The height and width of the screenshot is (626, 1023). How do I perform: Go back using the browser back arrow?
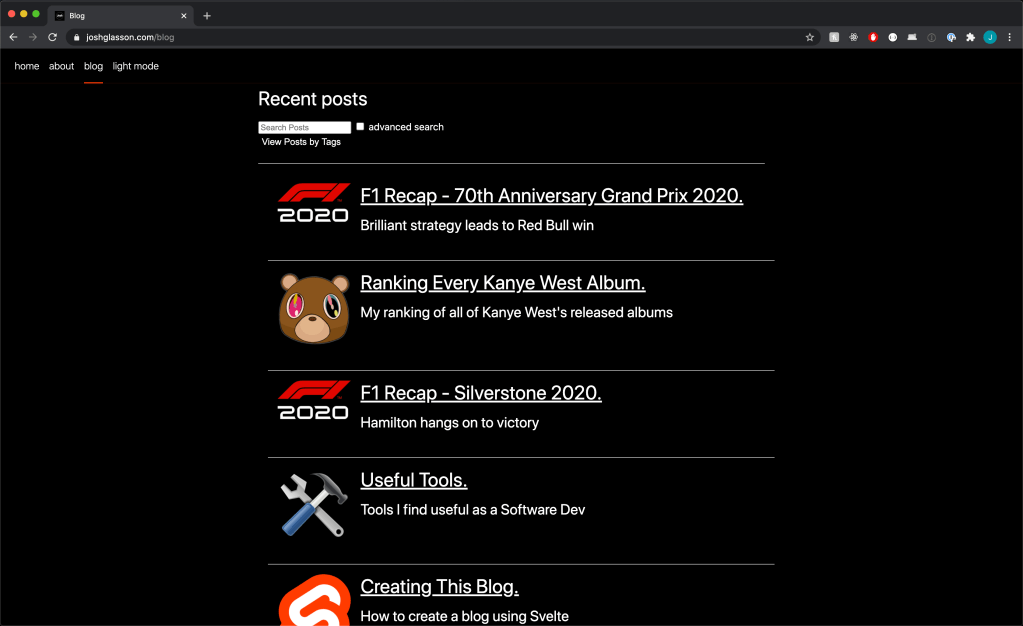(x=13, y=37)
